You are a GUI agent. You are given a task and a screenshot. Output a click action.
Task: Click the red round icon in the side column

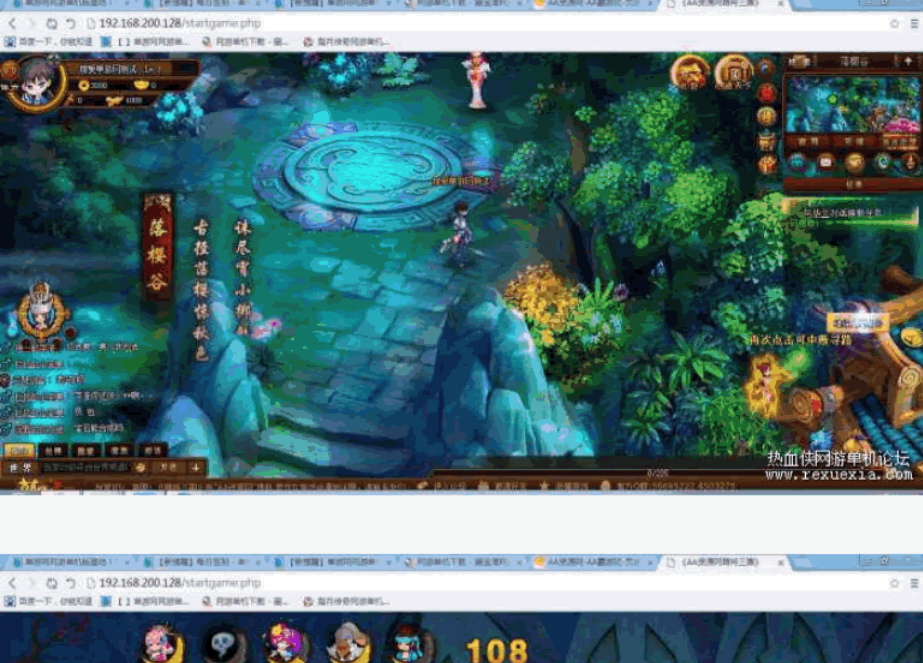point(766,93)
